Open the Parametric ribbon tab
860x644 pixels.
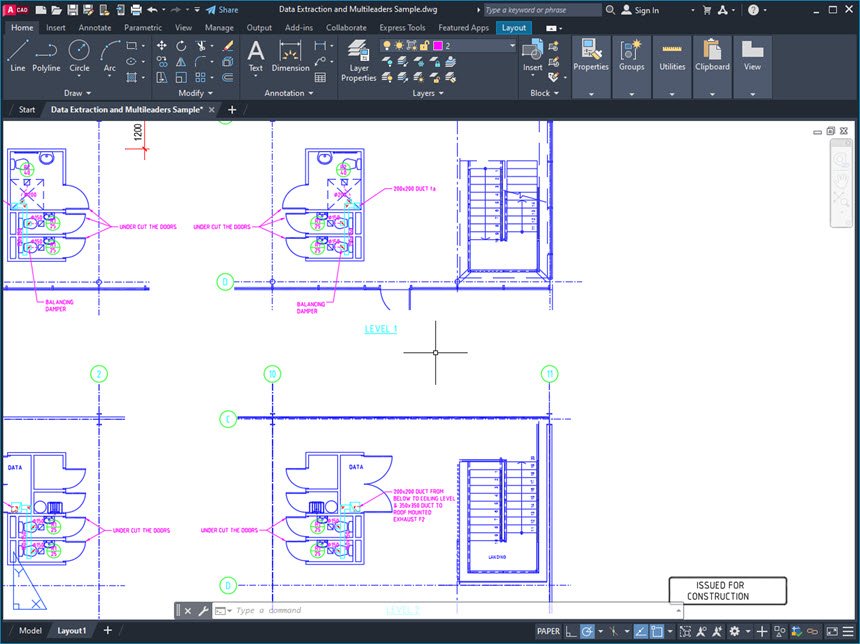[143, 27]
